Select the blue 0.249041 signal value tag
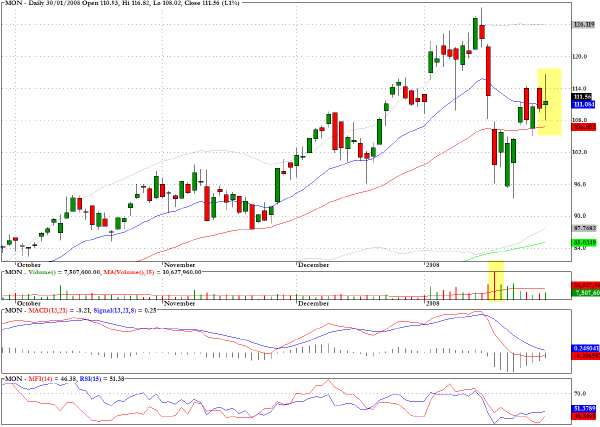Viewport: 600px width, 427px height. pos(584,349)
